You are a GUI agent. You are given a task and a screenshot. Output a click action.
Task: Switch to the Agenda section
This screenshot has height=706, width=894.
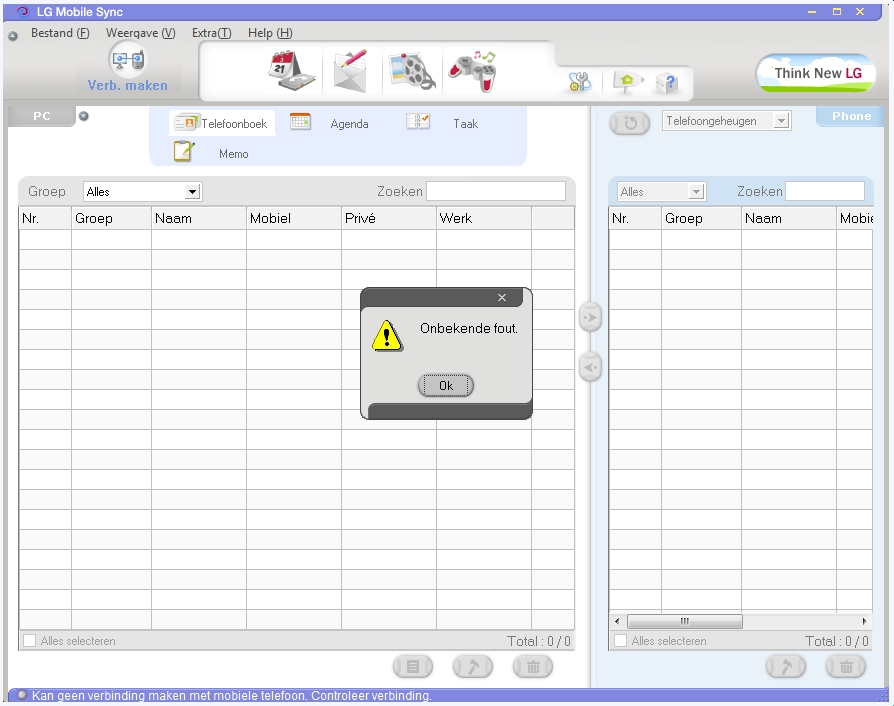coord(349,124)
